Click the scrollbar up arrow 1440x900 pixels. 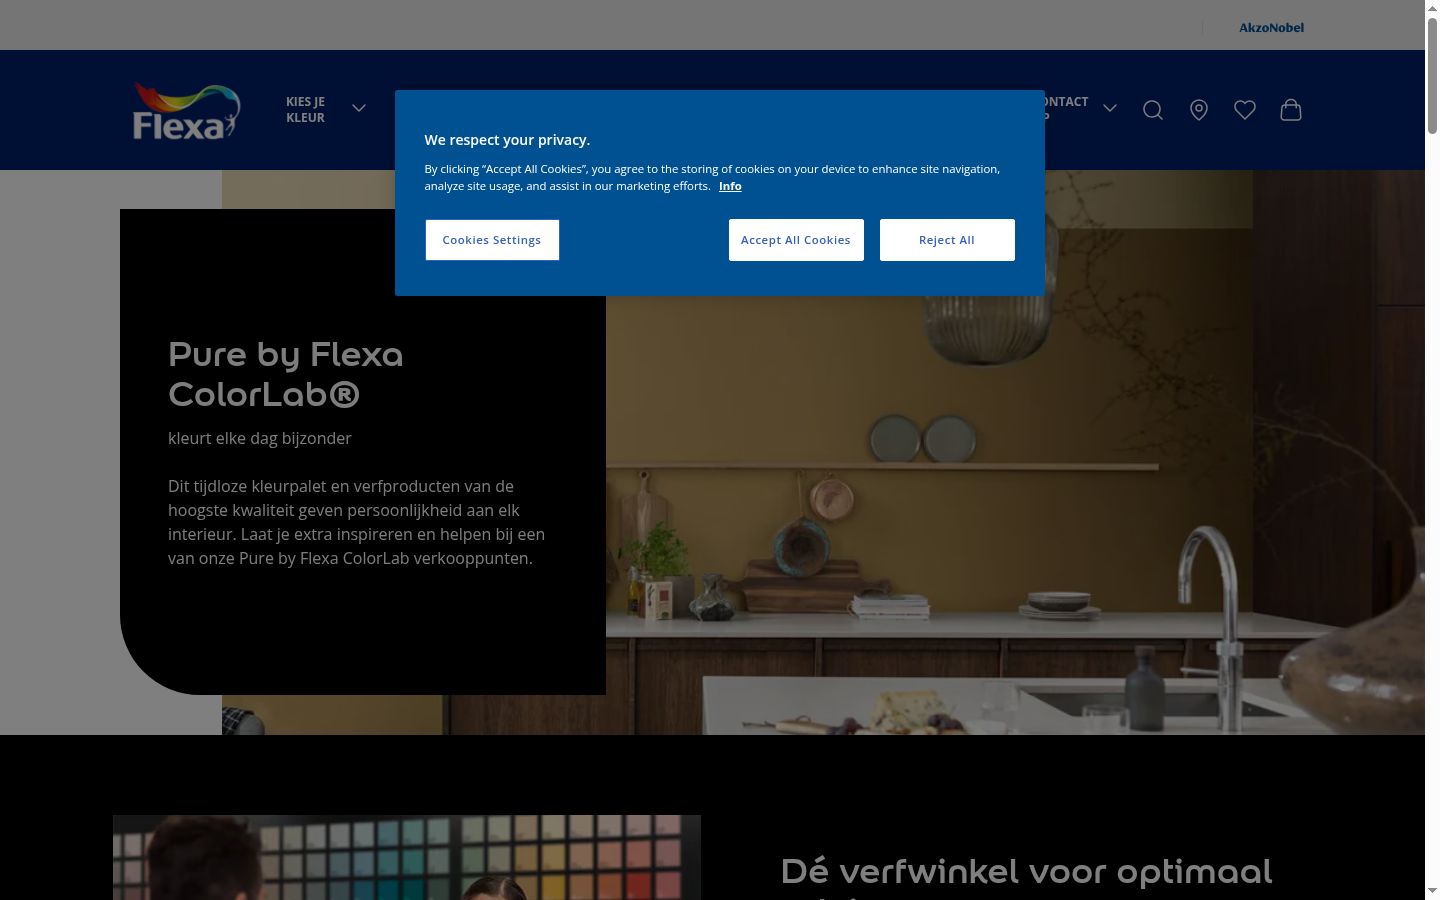[1432, 8]
